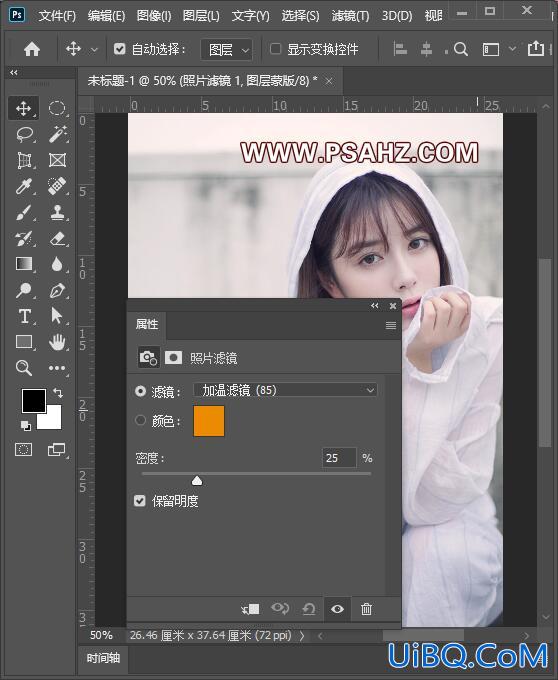Open the 加温滤镜 (85) filter dropdown
Viewport: 558px width, 680px height.
[285, 390]
